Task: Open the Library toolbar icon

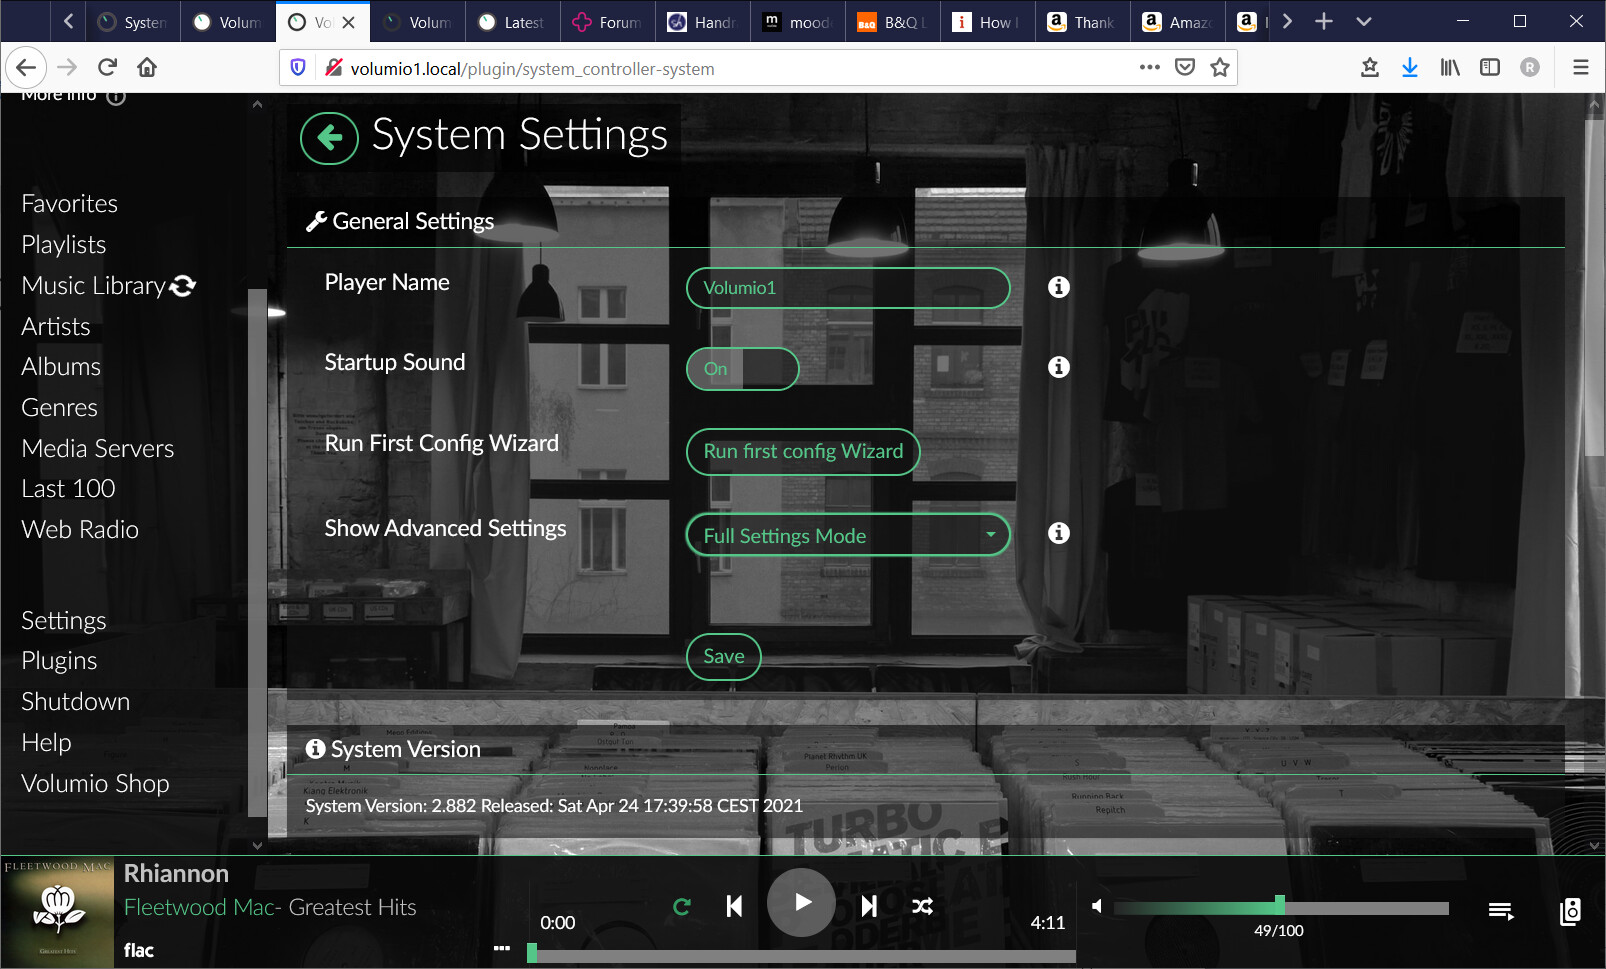Action: coord(1450,67)
